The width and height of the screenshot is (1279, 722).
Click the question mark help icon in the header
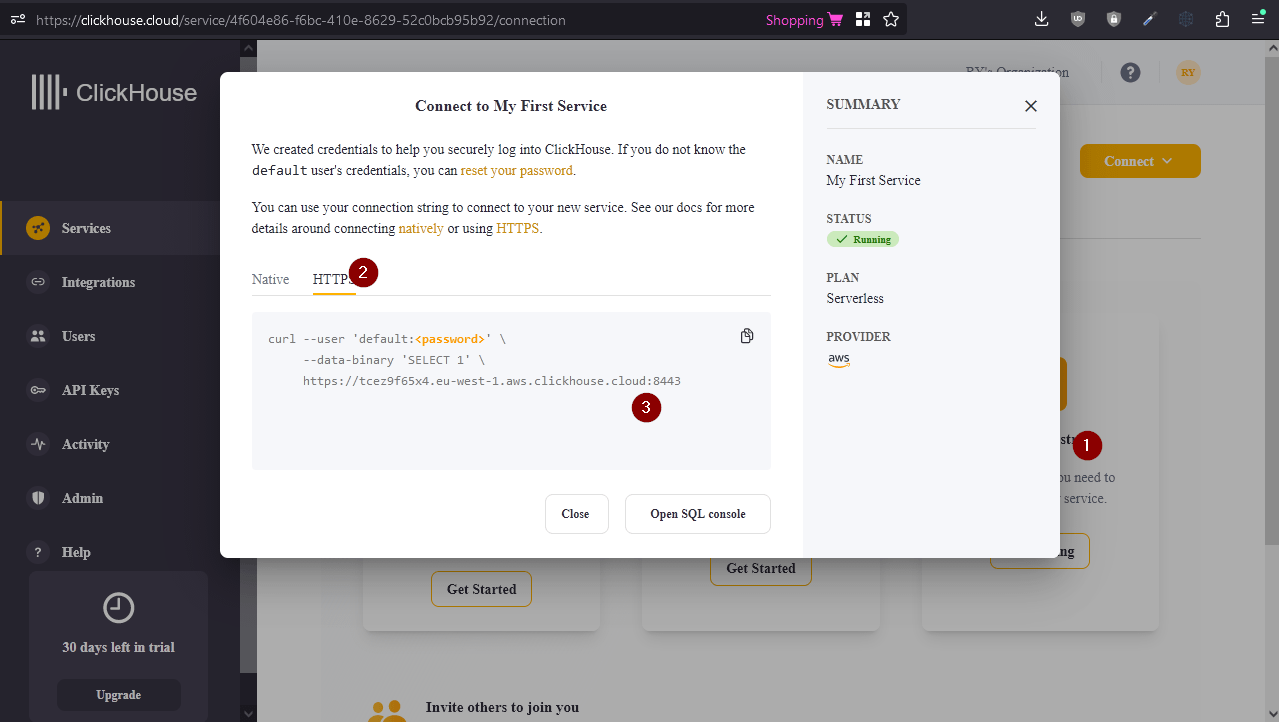click(1130, 72)
